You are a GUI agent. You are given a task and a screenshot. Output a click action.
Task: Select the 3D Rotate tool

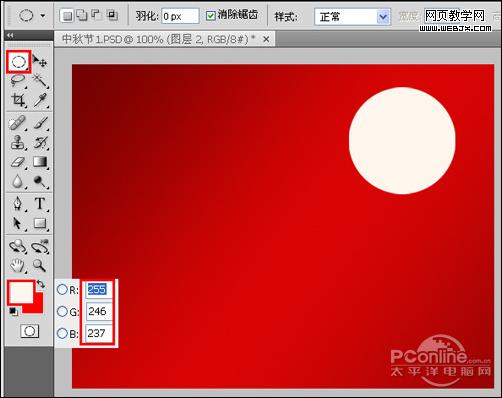tap(17, 247)
